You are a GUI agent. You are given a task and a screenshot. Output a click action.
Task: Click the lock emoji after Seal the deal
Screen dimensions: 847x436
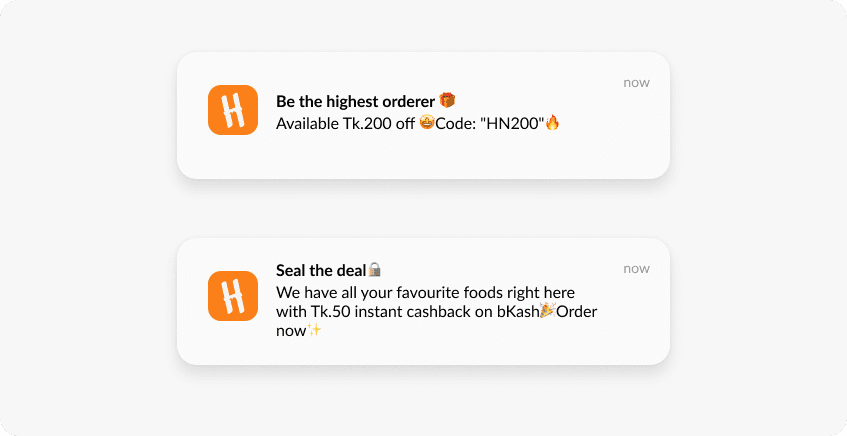click(375, 270)
